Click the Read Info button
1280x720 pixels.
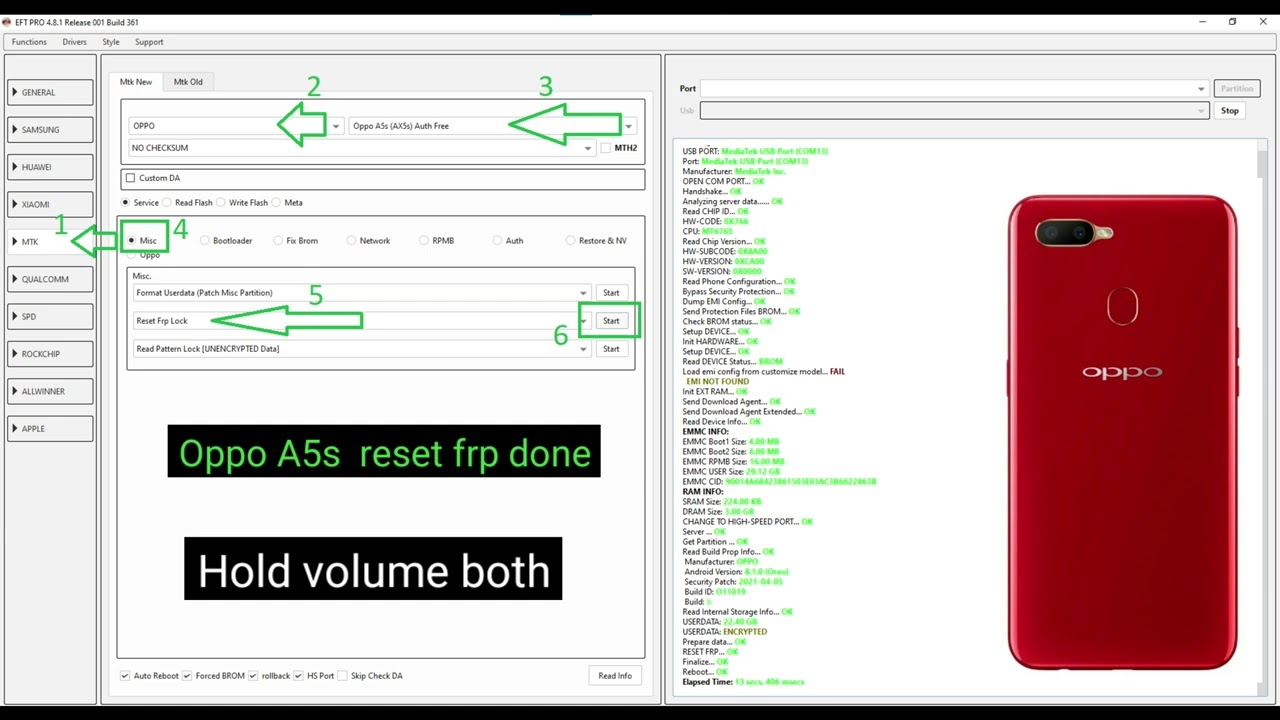pyautogui.click(x=614, y=676)
